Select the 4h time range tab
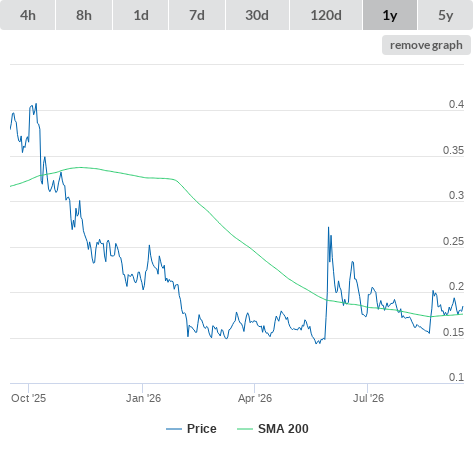474x455 pixels. click(28, 15)
